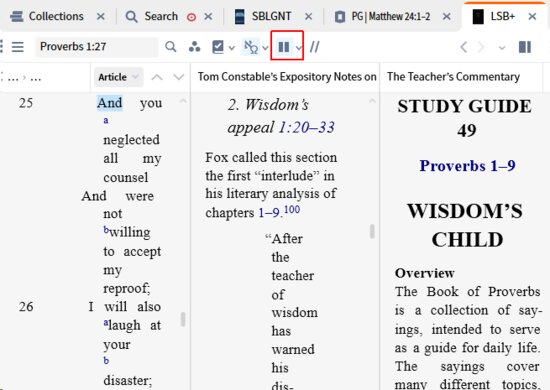Click the red target icon on Search tab
The height and width of the screenshot is (390, 550).
click(192, 17)
